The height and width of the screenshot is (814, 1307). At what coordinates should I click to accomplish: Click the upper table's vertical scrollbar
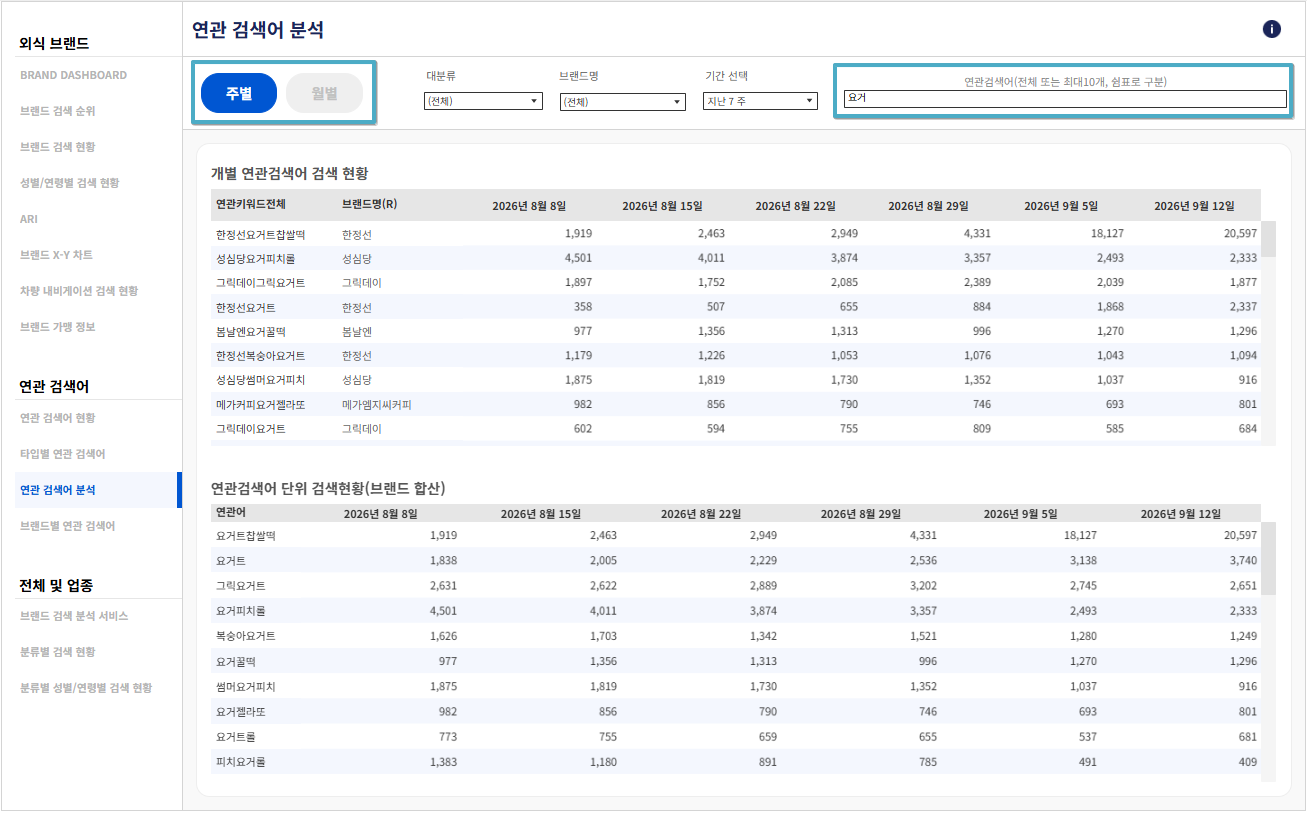pos(1268,333)
